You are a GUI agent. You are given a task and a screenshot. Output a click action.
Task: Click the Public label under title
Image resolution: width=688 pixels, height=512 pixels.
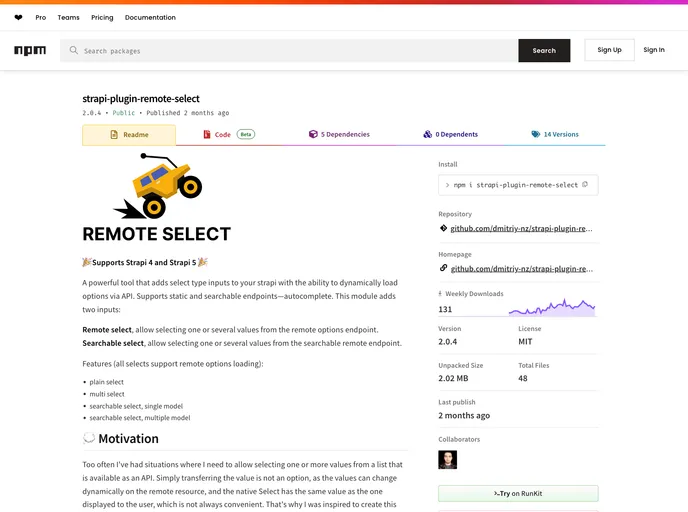124,113
